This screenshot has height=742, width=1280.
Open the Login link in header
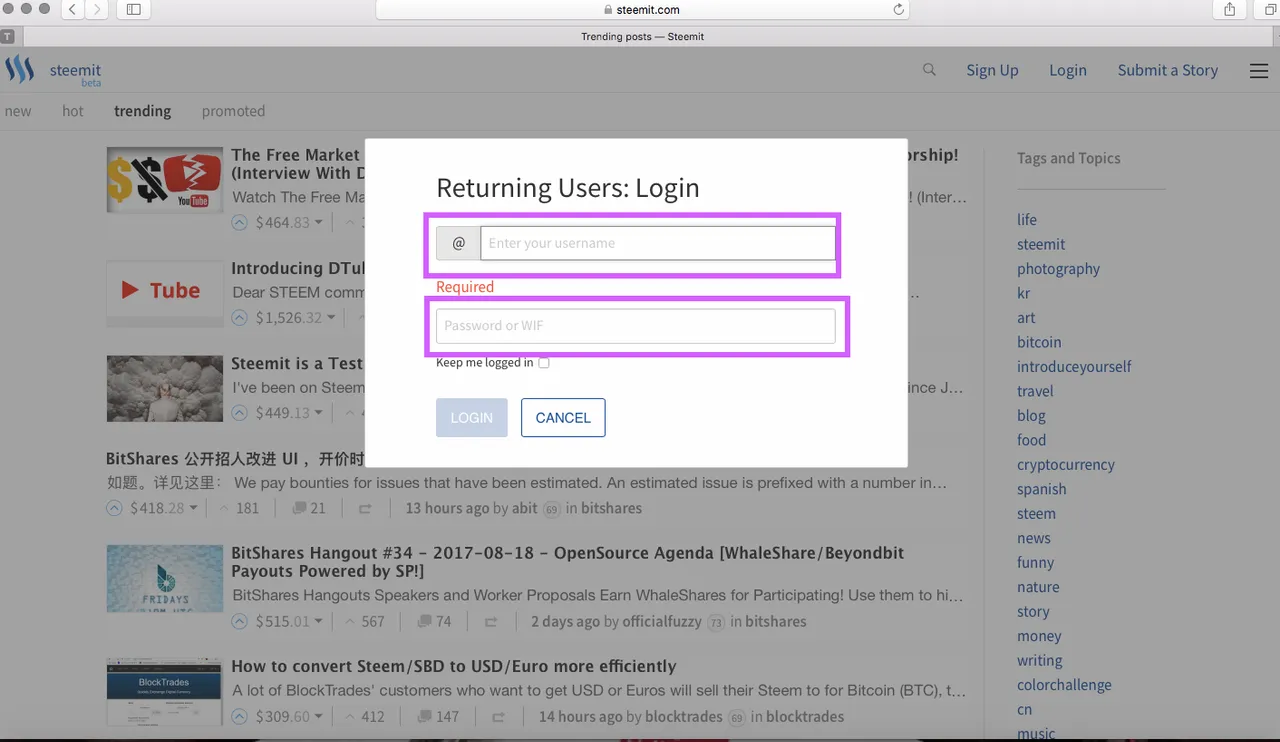click(1068, 70)
